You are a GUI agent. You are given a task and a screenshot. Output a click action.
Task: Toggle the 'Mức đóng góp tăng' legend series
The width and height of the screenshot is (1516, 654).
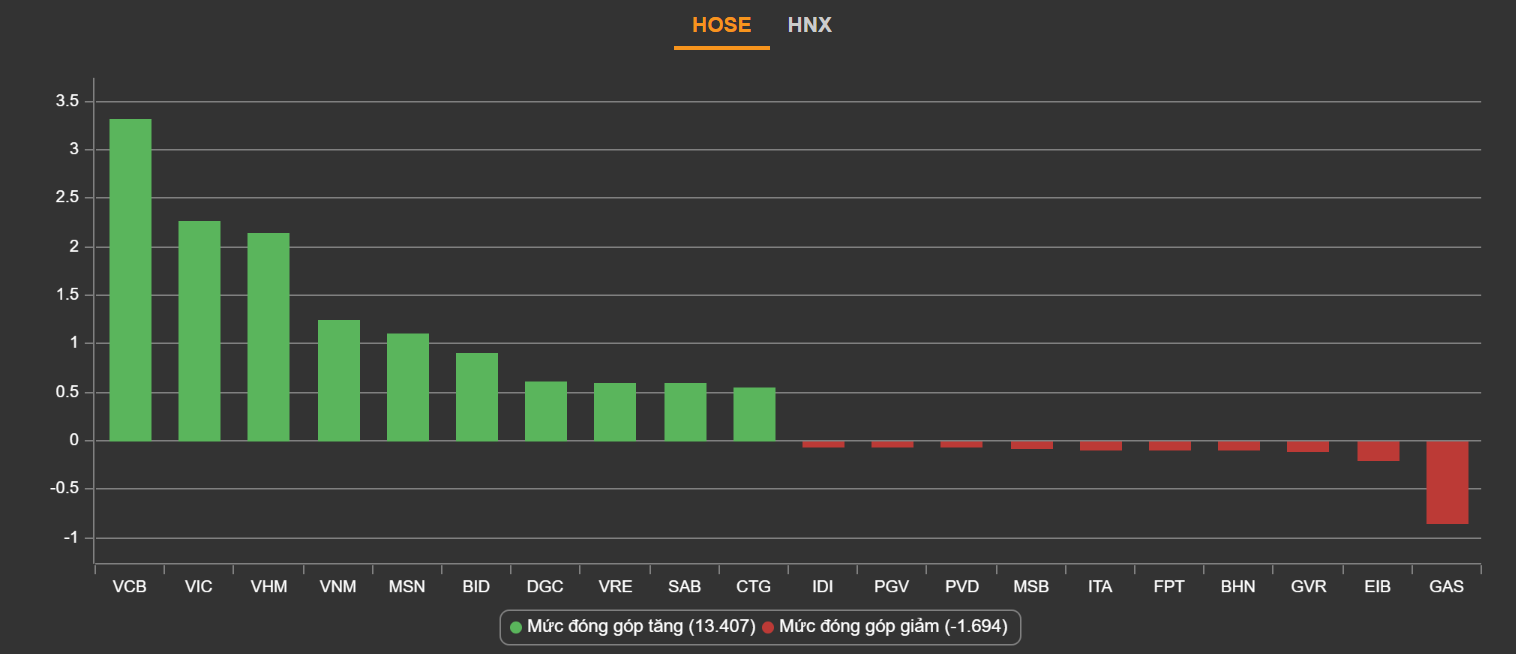pos(639,627)
